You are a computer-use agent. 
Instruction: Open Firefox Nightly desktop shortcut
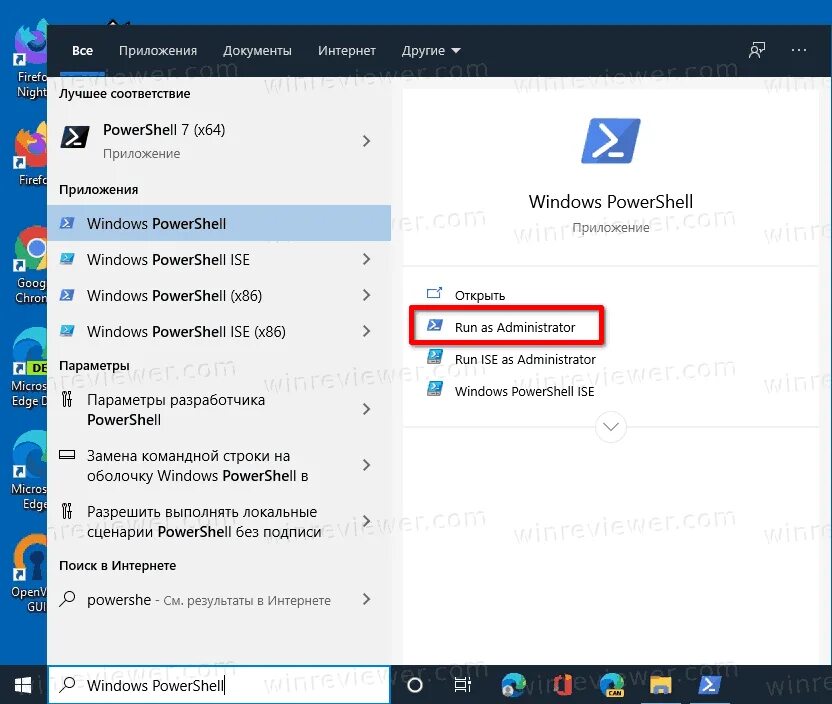31,59
